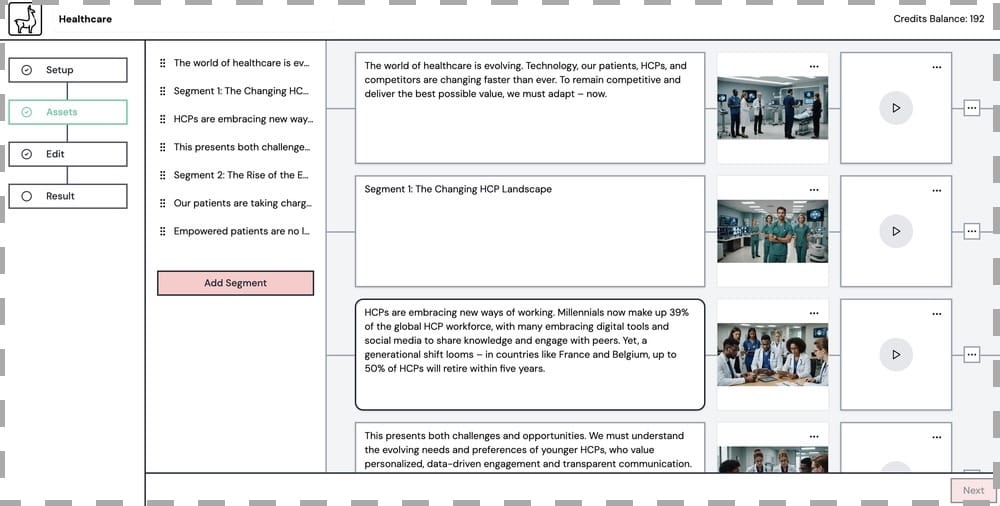The image size is (1000, 506).
Task: Open the Assets step
Action: coord(68,112)
